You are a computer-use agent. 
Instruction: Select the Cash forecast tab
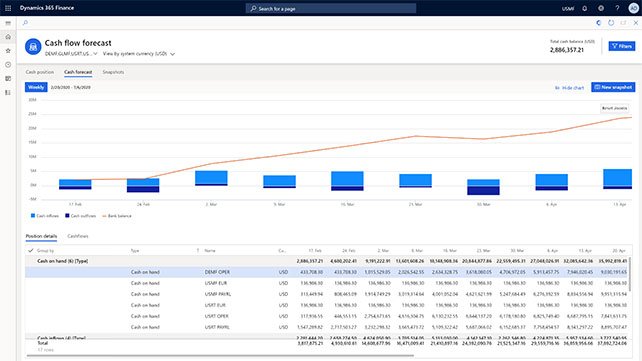[x=78, y=72]
